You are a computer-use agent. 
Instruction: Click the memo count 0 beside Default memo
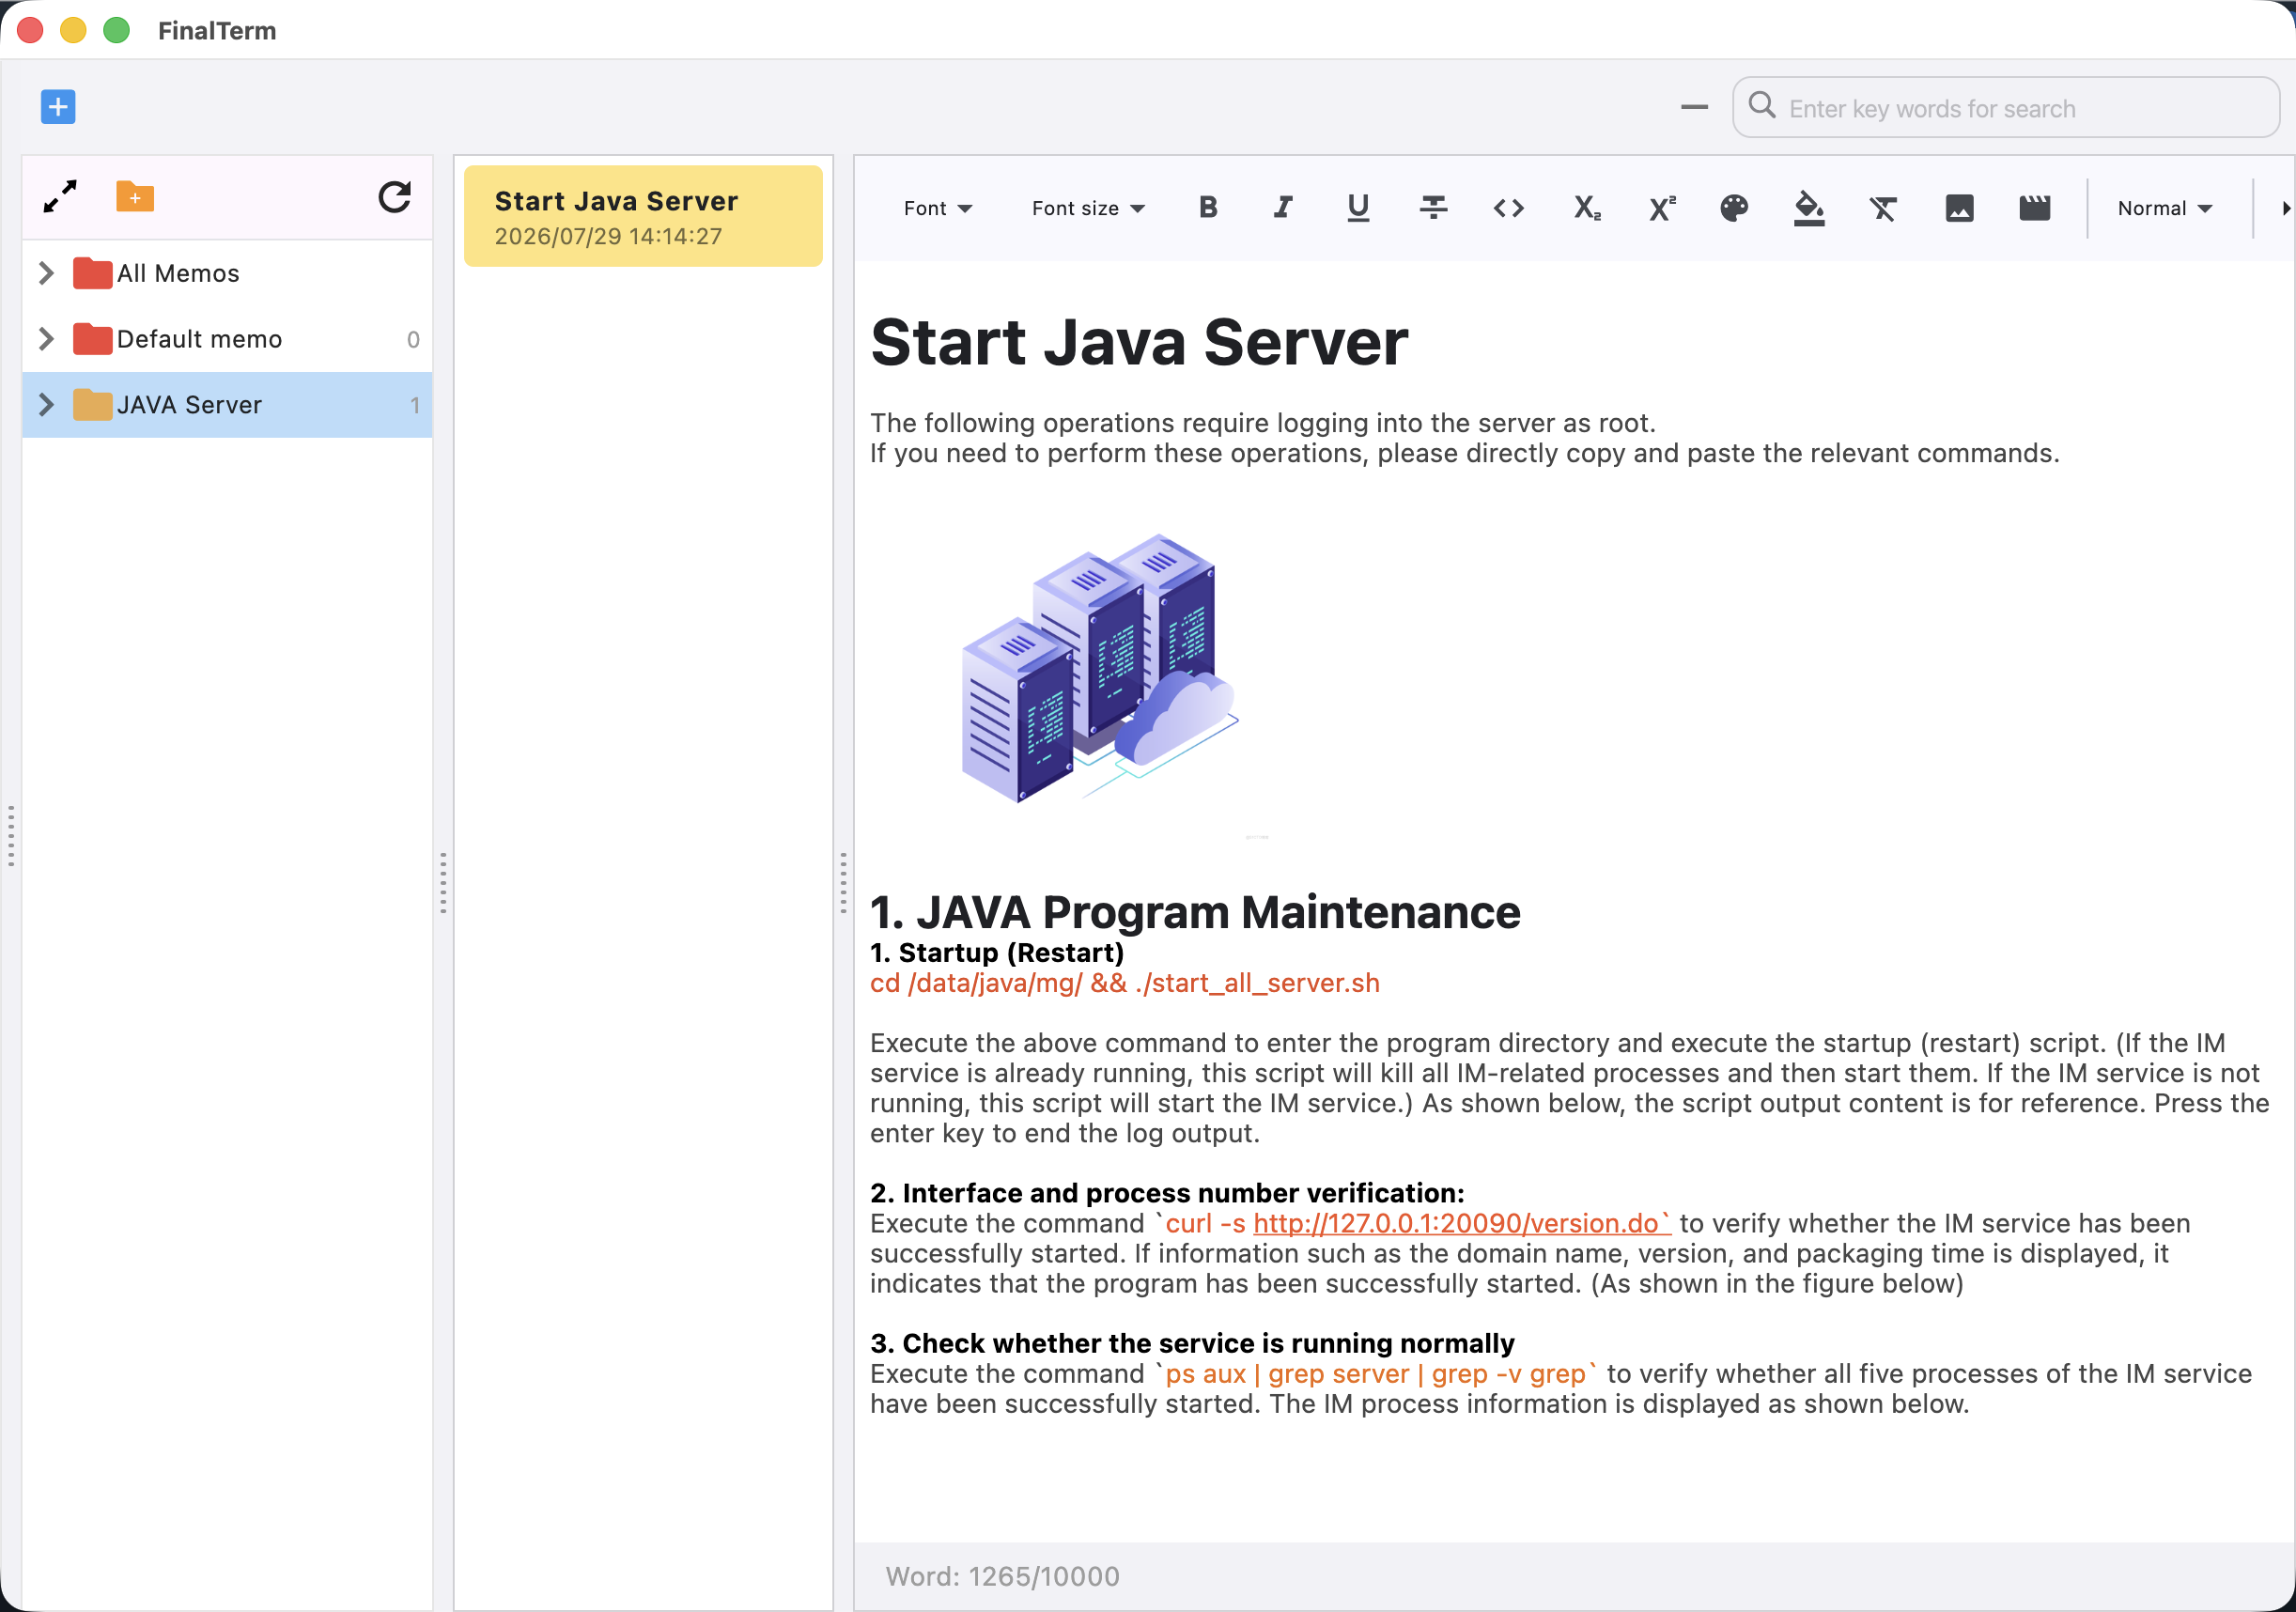point(413,340)
